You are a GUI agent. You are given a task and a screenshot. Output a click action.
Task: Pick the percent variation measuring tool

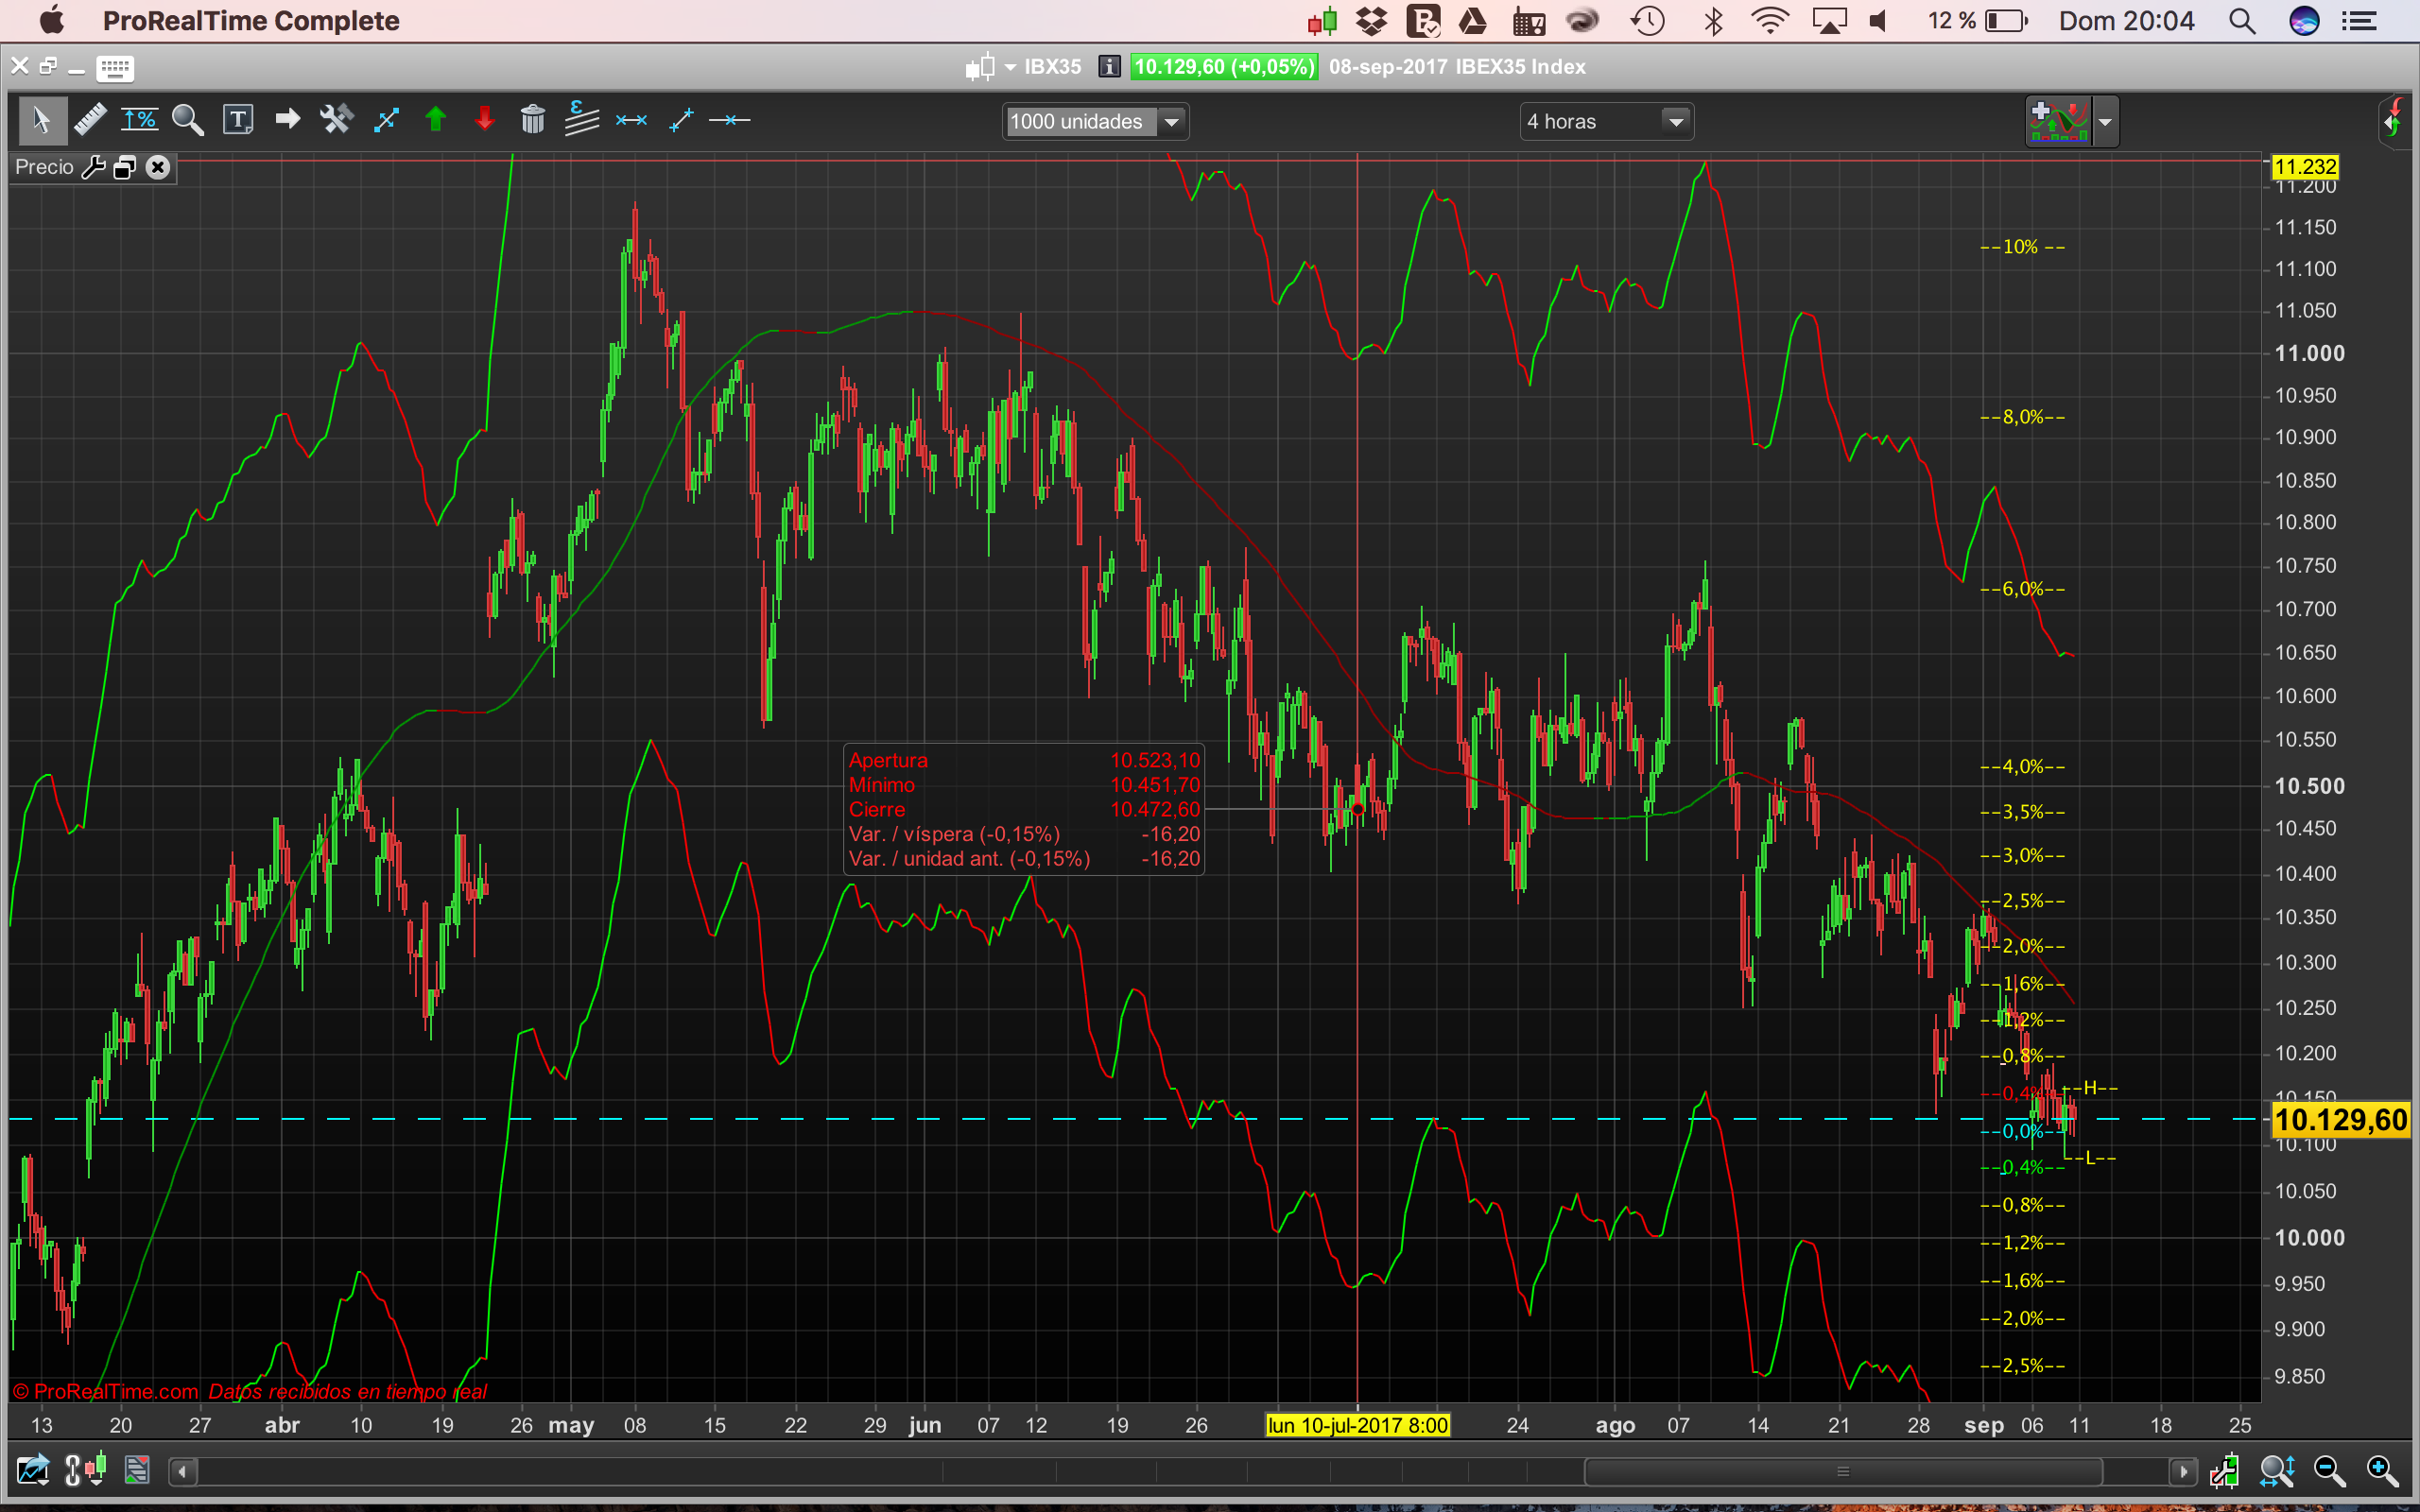(139, 120)
